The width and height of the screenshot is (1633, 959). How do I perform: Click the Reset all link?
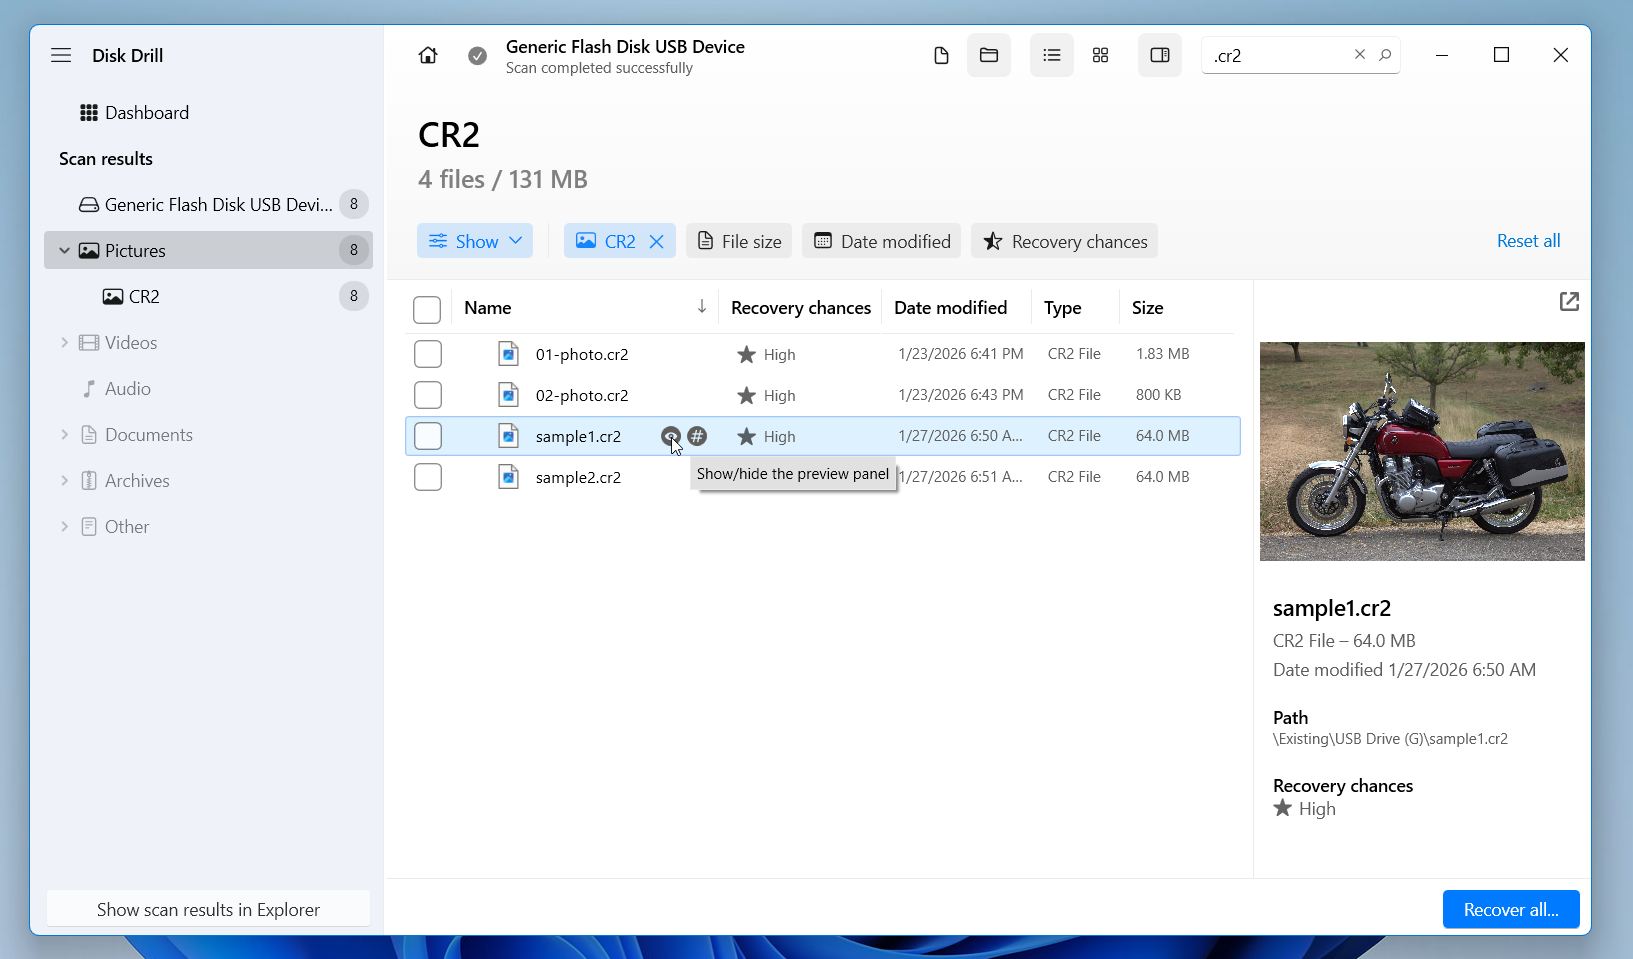click(1528, 240)
